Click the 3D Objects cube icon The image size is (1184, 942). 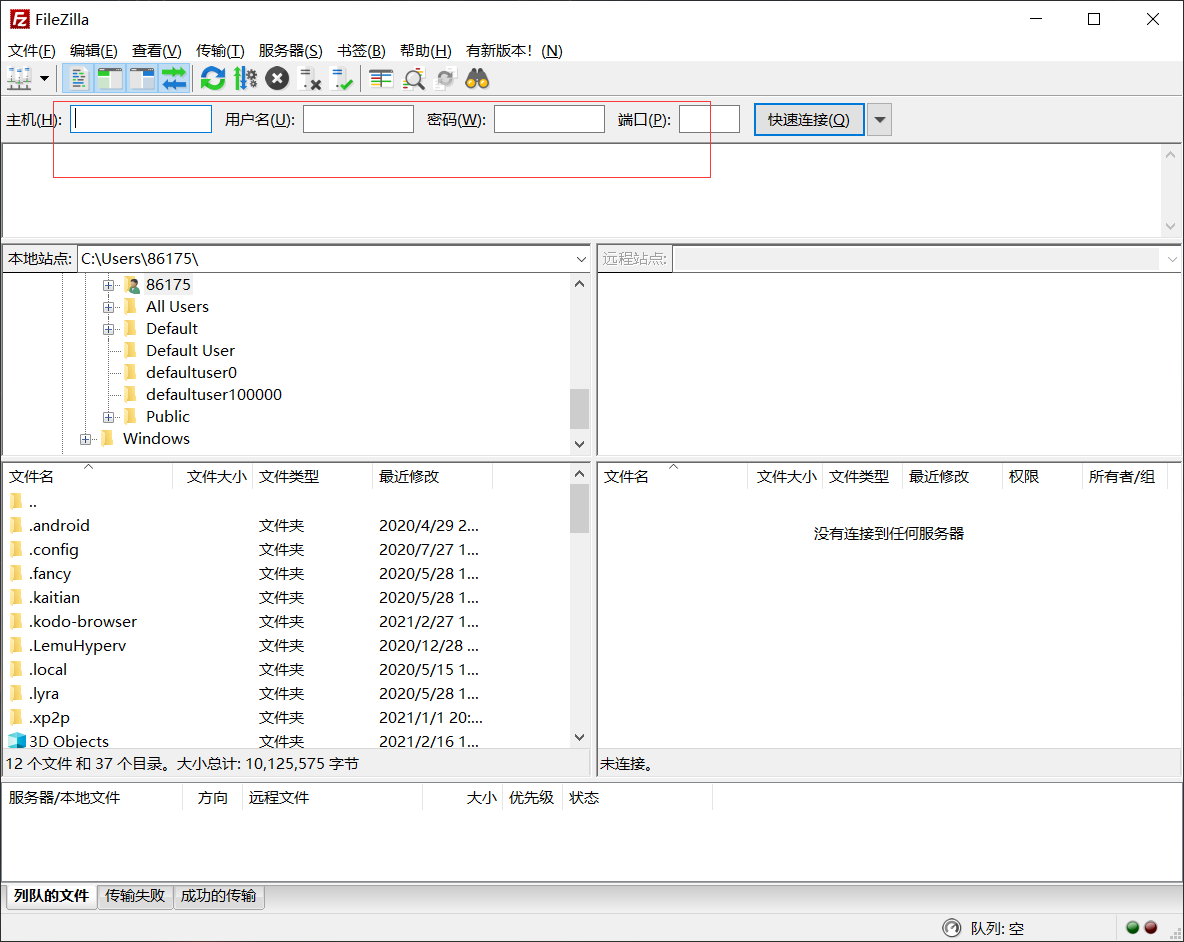tap(17, 741)
